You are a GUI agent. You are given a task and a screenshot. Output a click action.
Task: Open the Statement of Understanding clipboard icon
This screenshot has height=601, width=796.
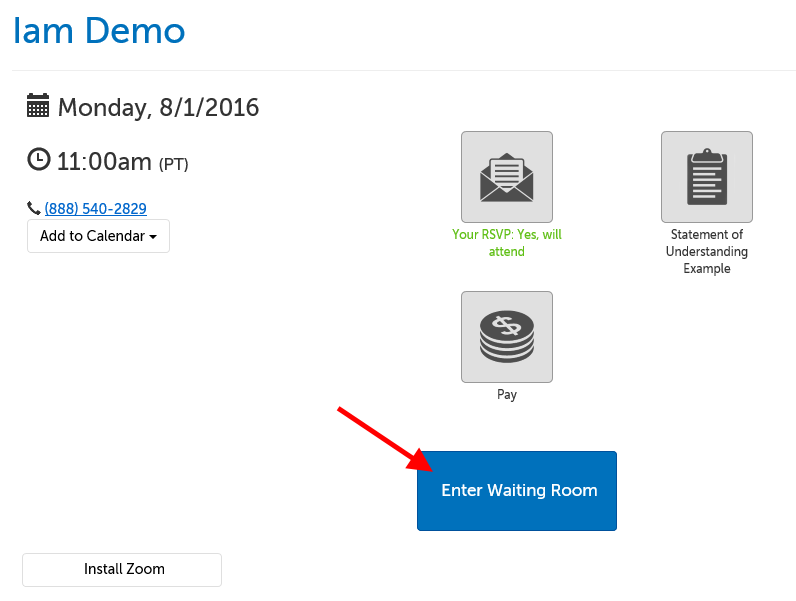pyautogui.click(x=706, y=177)
